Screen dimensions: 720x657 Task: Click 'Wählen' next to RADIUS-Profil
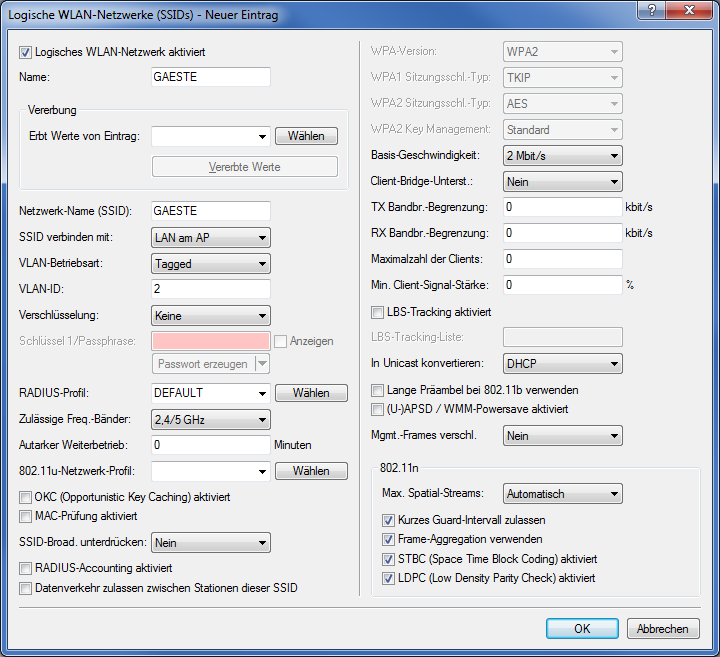coord(311,393)
